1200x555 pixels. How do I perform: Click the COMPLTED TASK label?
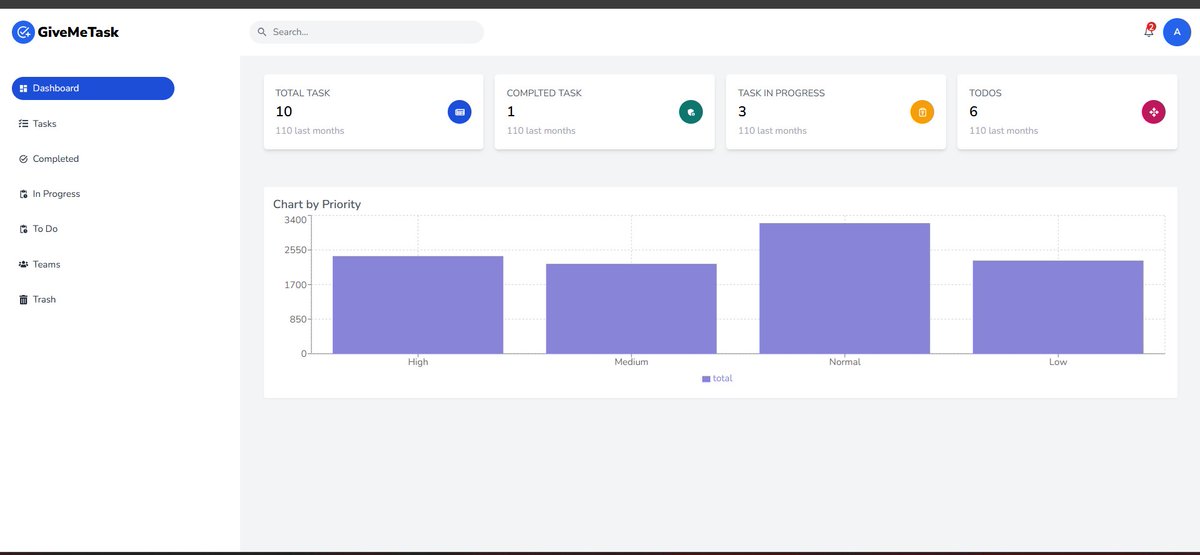pyautogui.click(x=544, y=93)
